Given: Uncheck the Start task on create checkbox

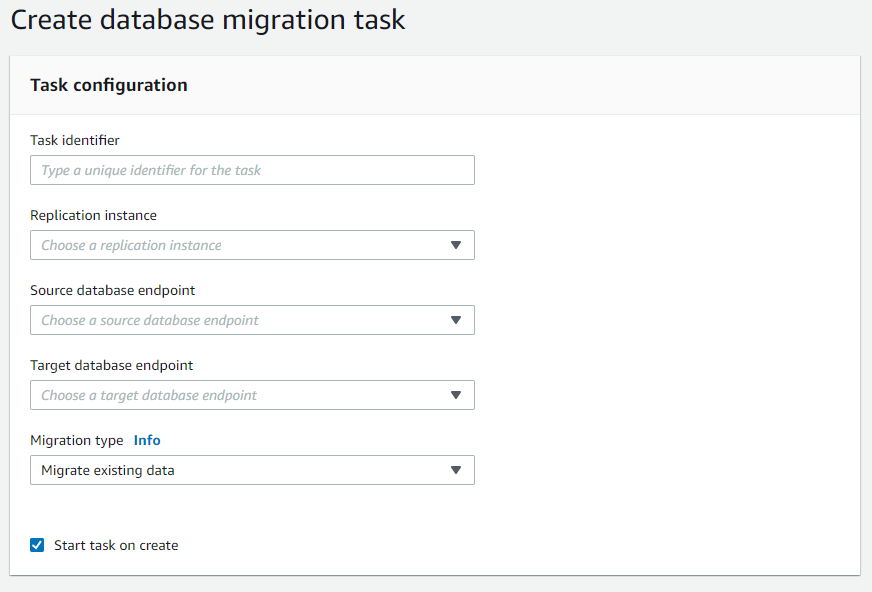Looking at the screenshot, I should pyautogui.click(x=37, y=545).
